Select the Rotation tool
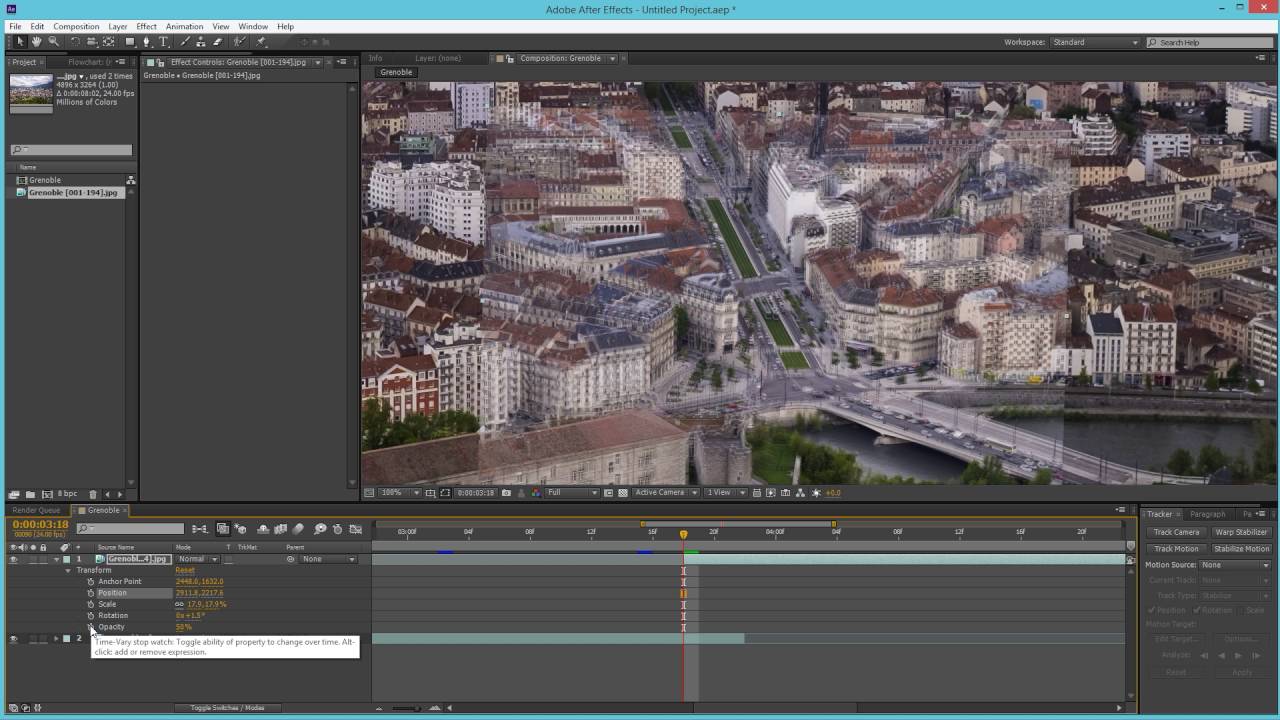This screenshot has height=720, width=1280. click(75, 42)
